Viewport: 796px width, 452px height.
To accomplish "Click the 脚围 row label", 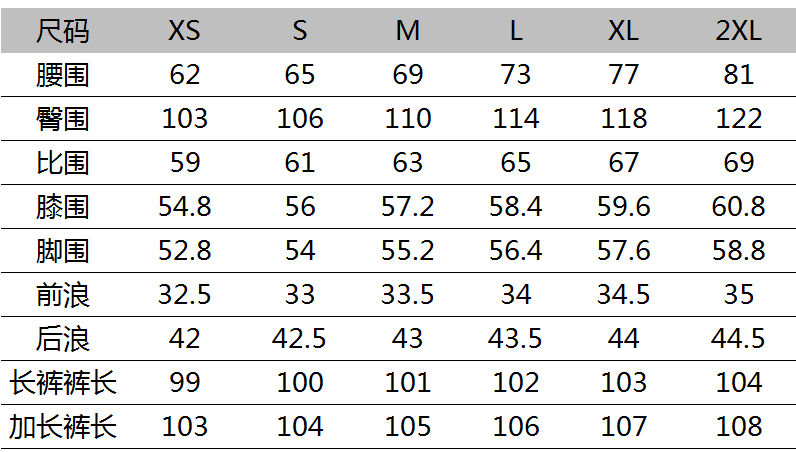I will 63,250.
